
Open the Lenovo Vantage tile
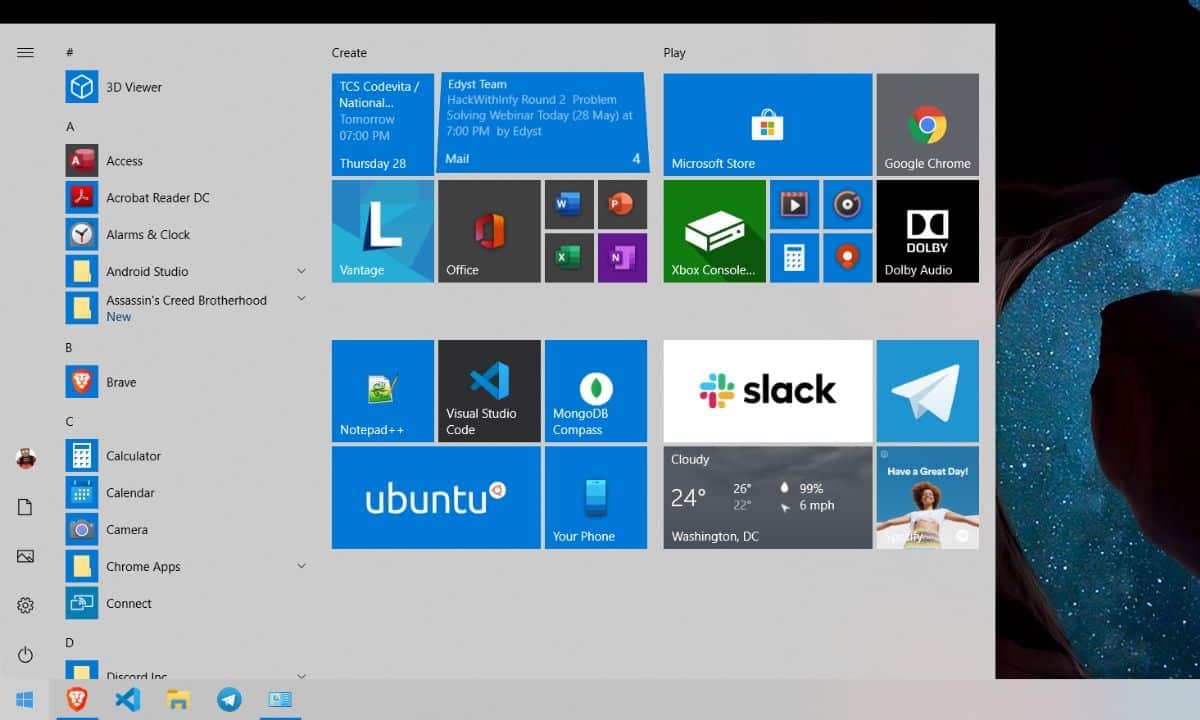382,230
